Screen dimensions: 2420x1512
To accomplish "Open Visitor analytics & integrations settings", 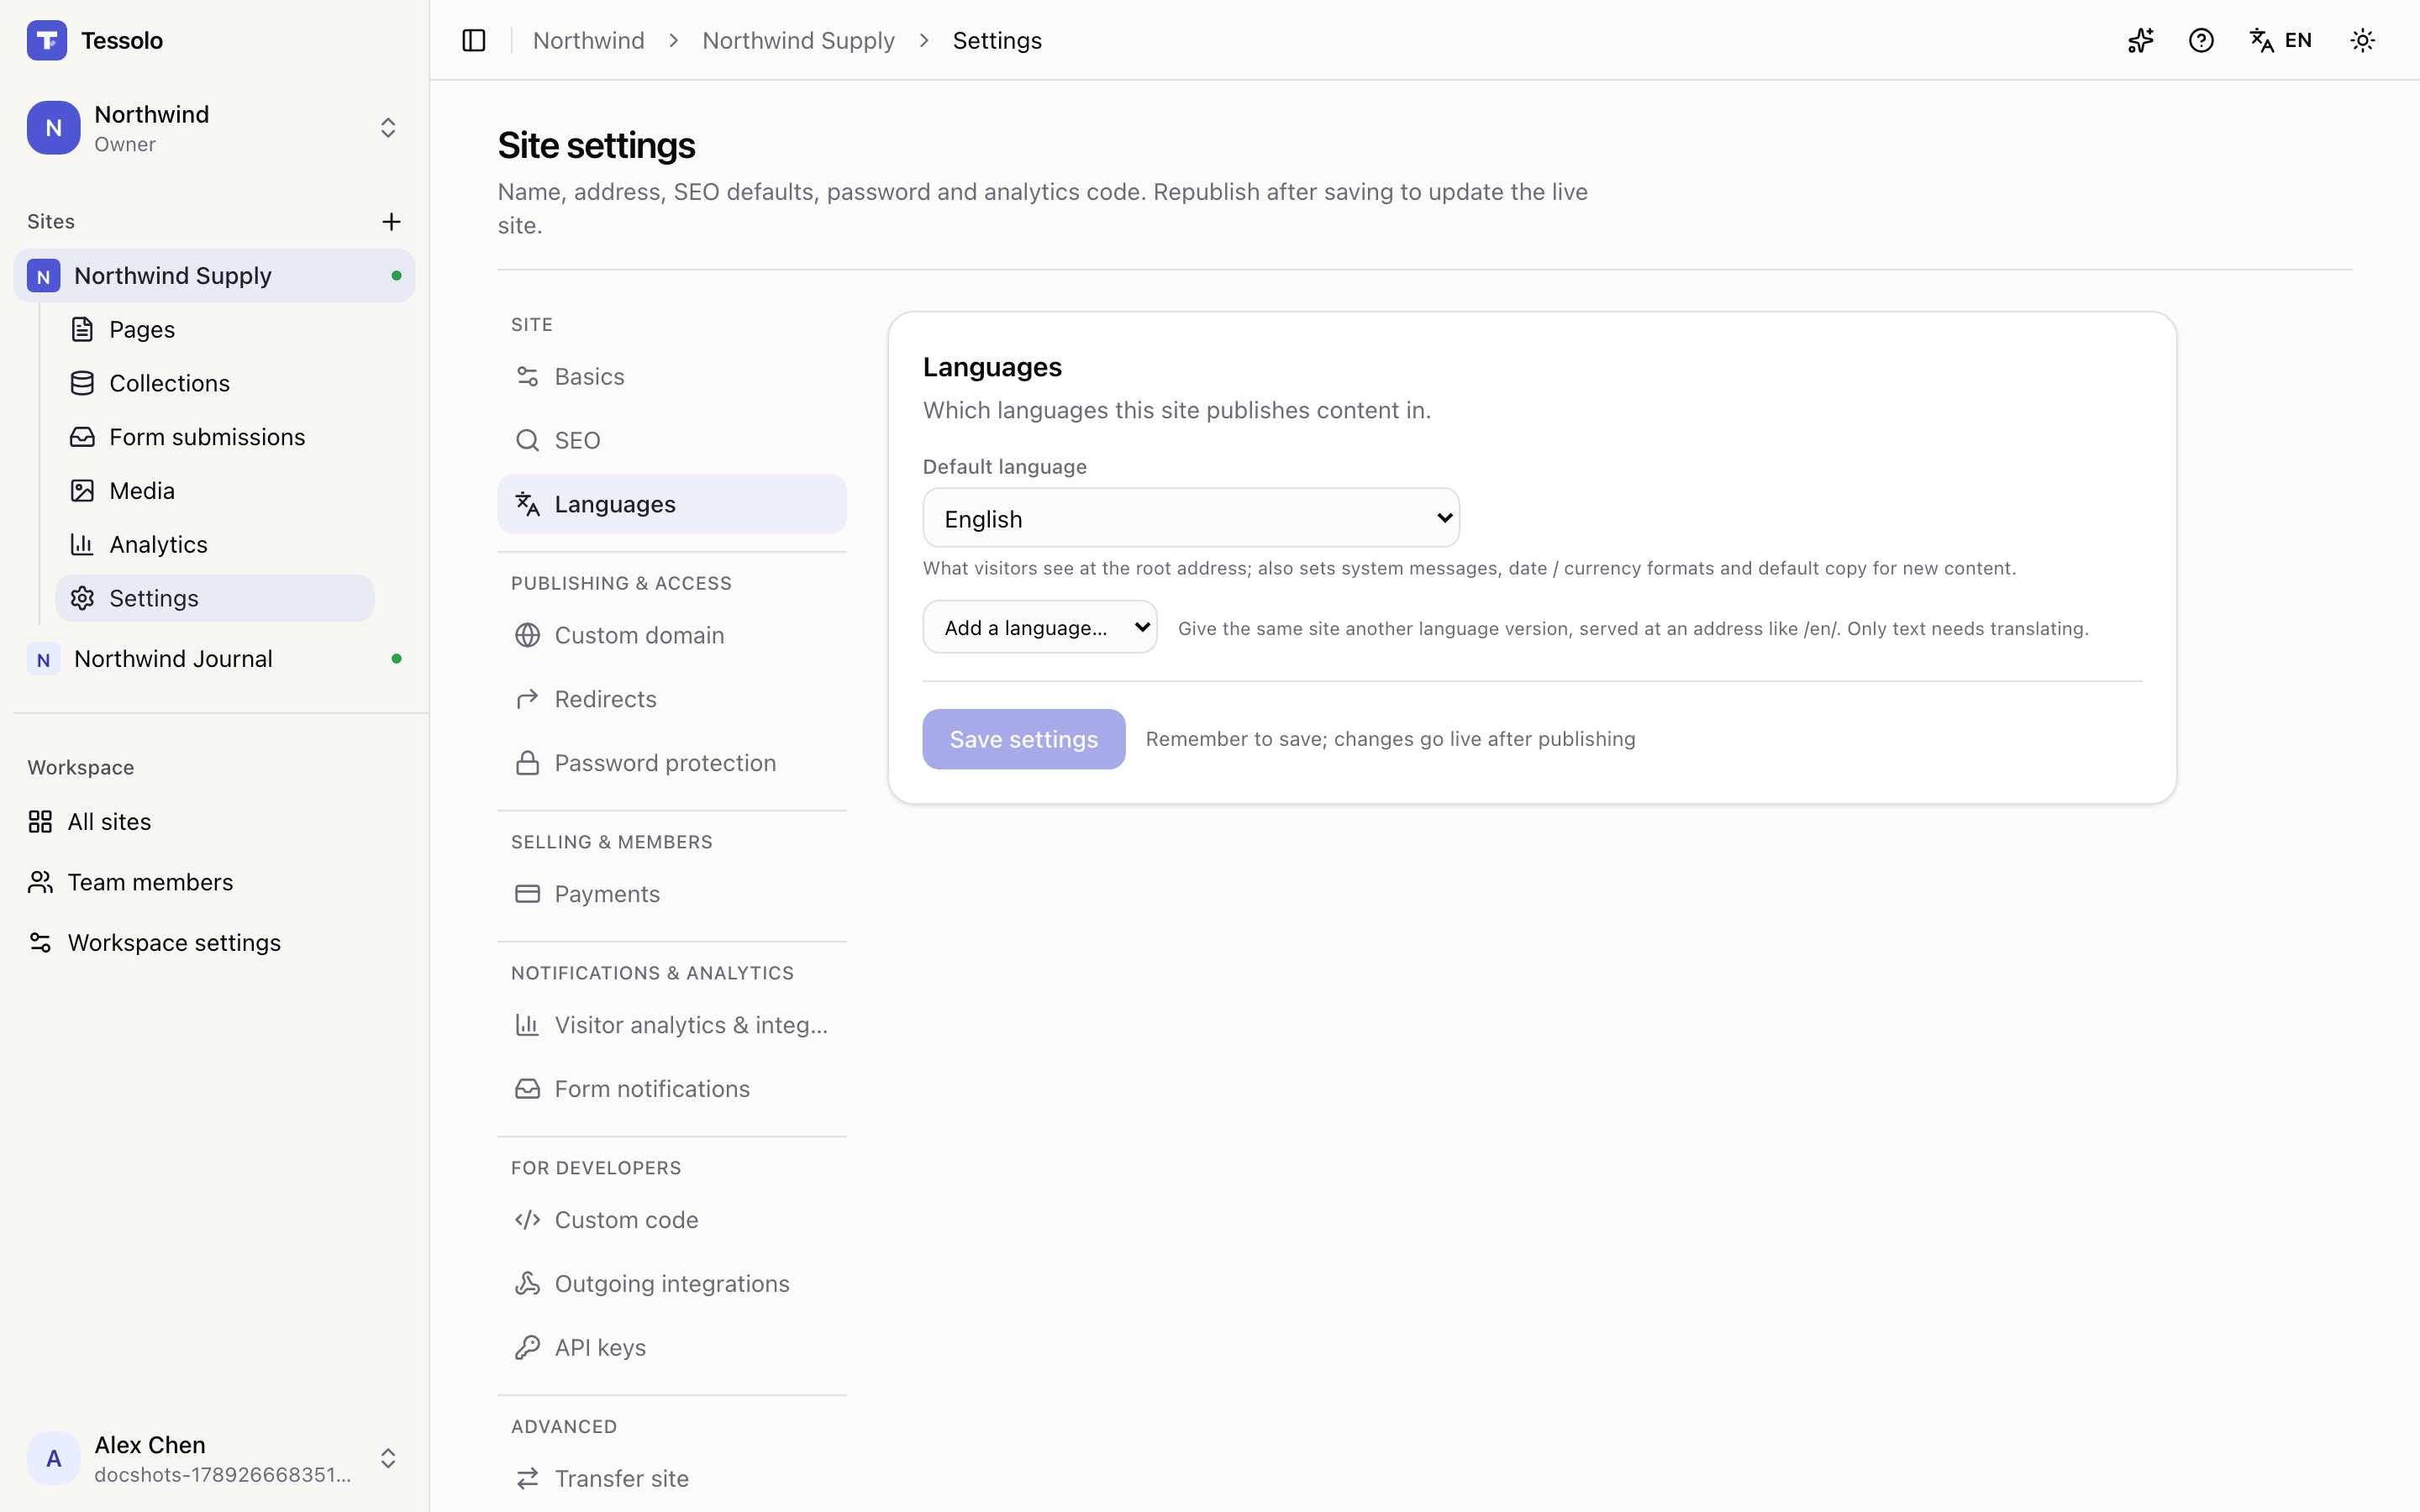I will click(x=672, y=1025).
